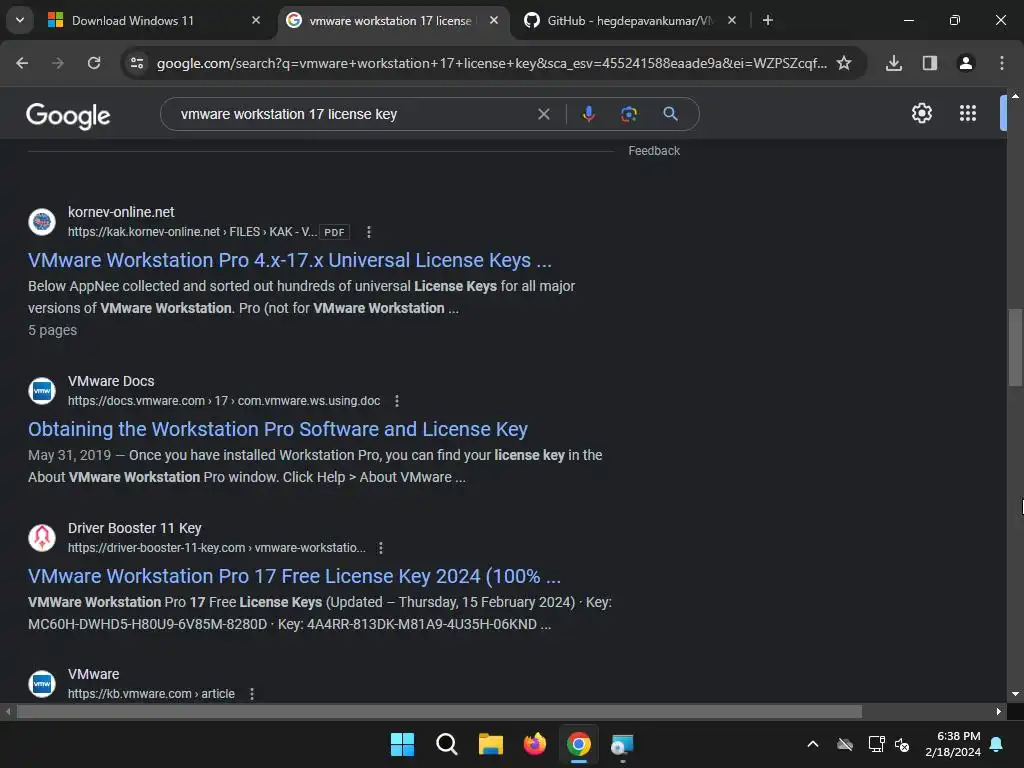Bookmark this page with the star icon
This screenshot has width=1024, height=768.
[844, 63]
